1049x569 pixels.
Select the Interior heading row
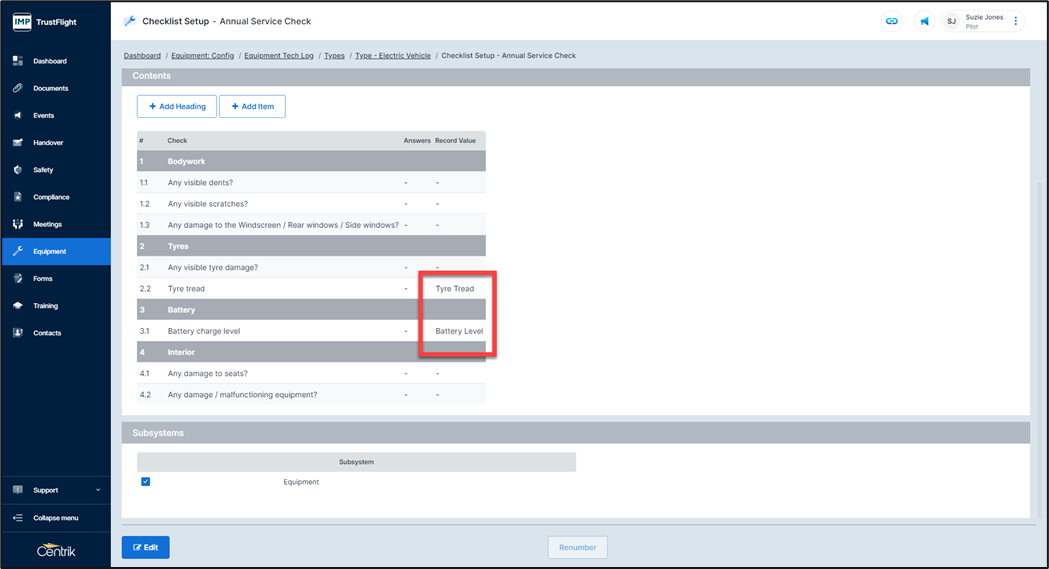click(311, 352)
